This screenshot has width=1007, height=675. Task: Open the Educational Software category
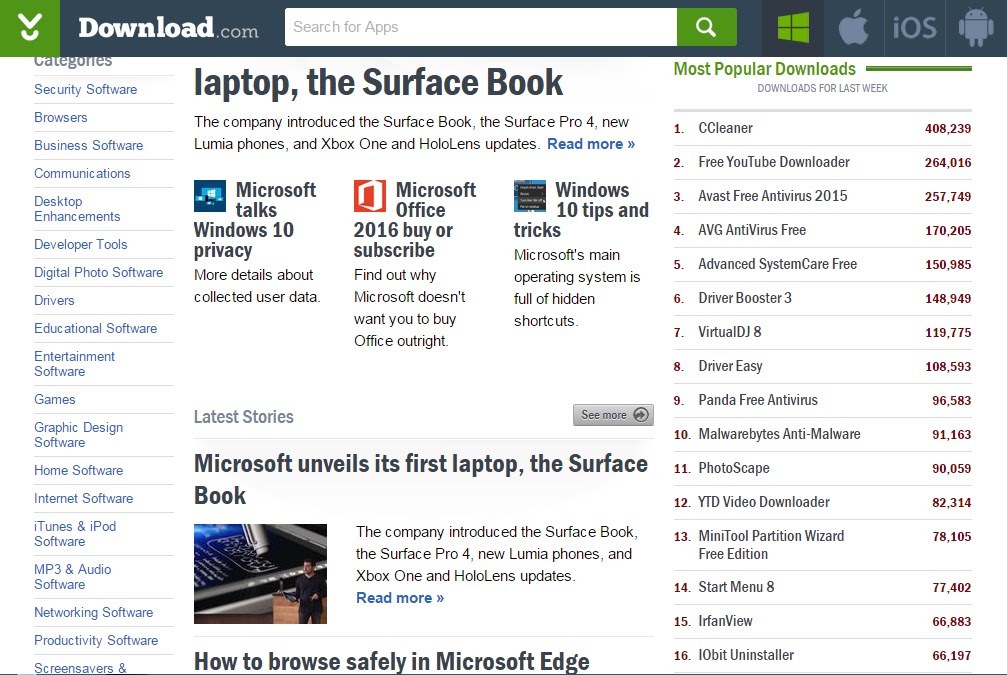(96, 328)
